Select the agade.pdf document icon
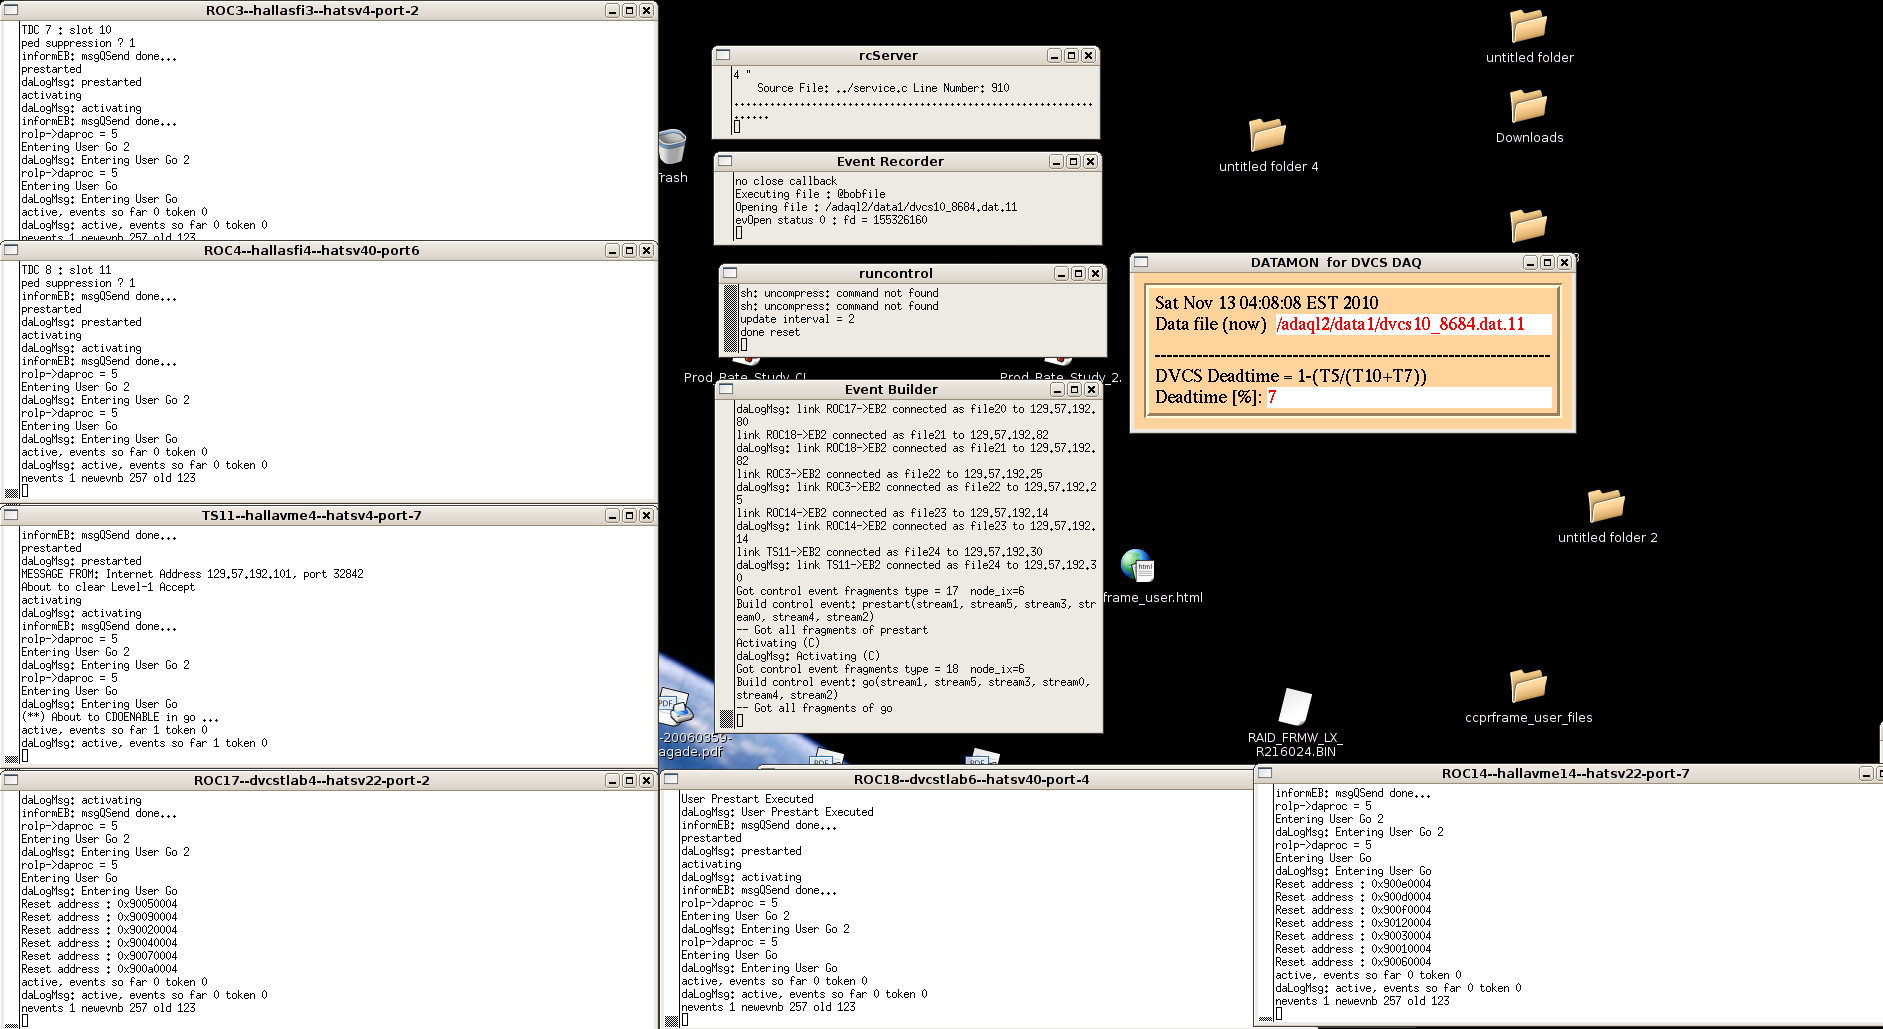The height and width of the screenshot is (1029, 1883). coord(675,707)
